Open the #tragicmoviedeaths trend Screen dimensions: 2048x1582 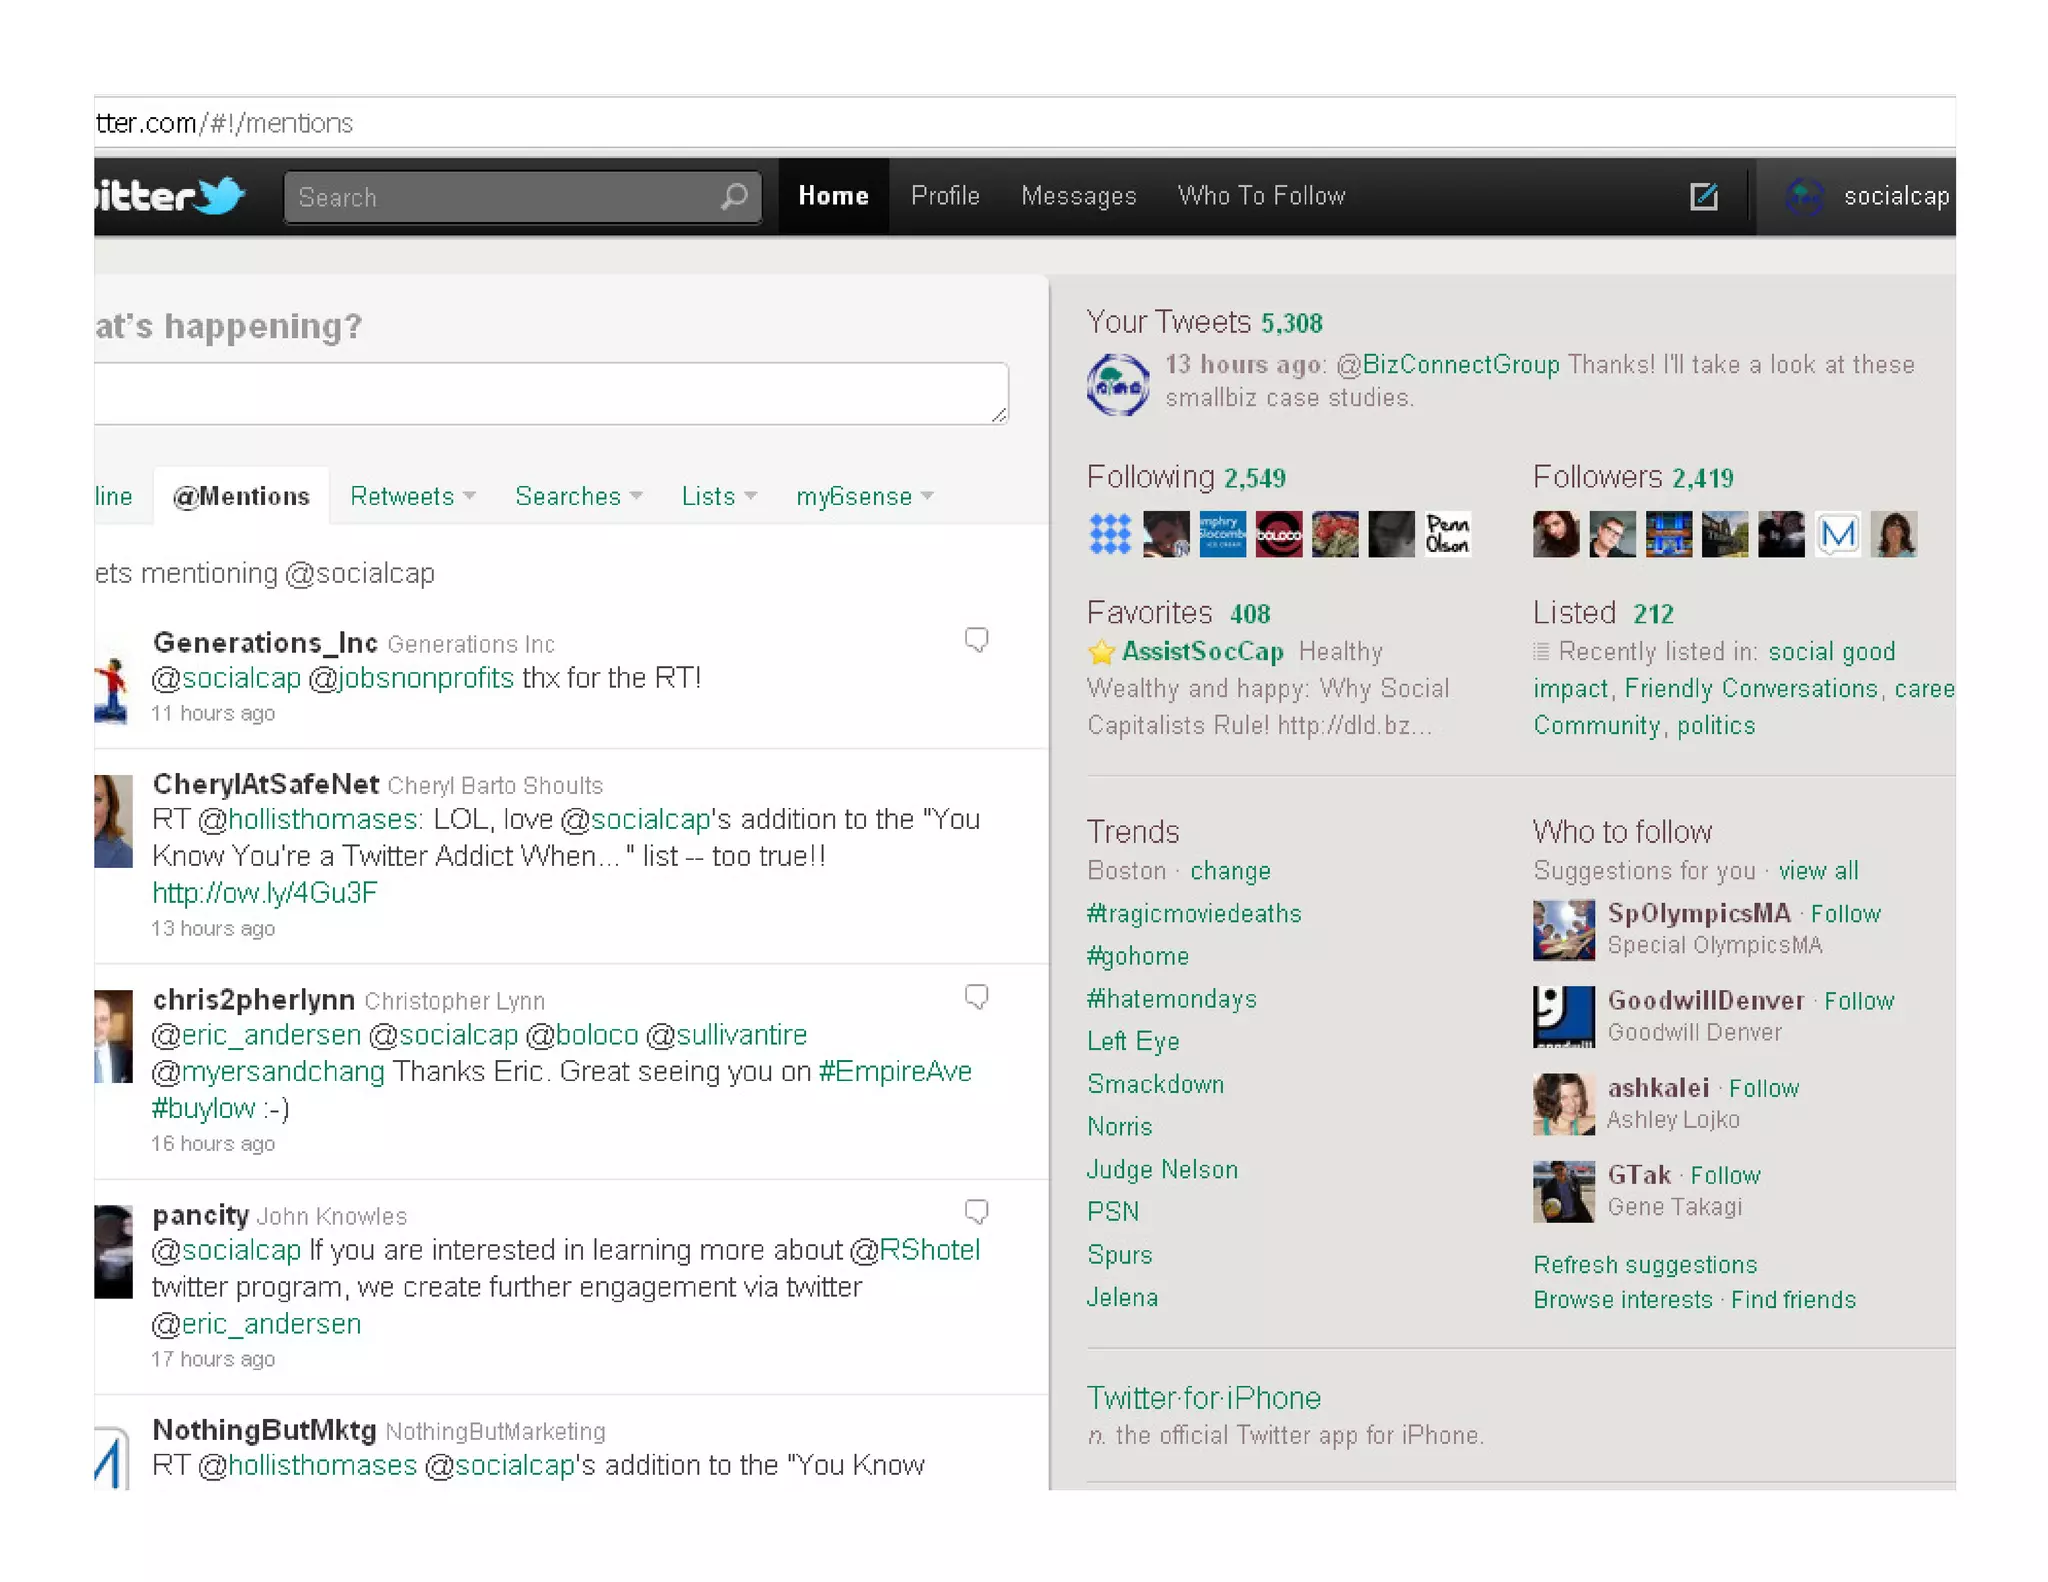[x=1194, y=913]
